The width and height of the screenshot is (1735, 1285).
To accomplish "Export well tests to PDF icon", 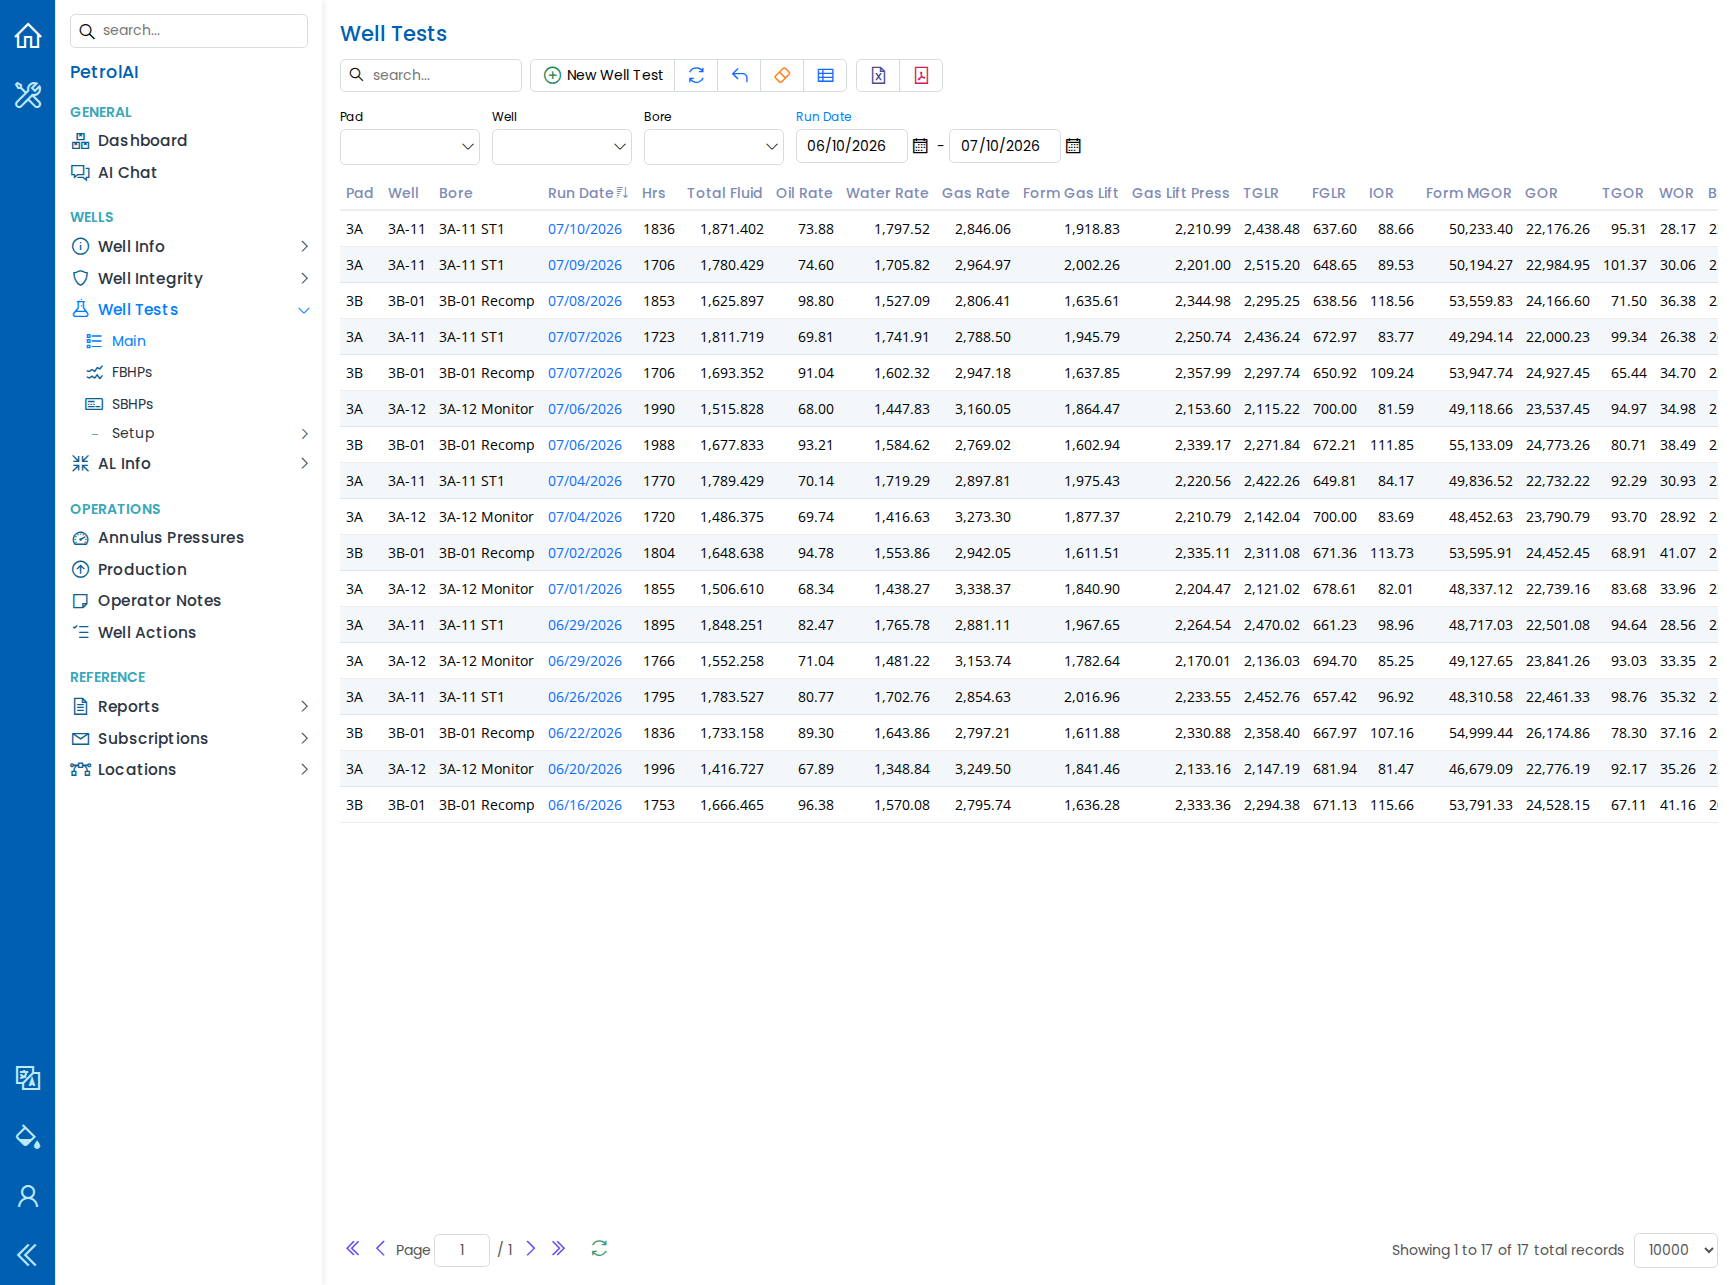I will tap(921, 75).
